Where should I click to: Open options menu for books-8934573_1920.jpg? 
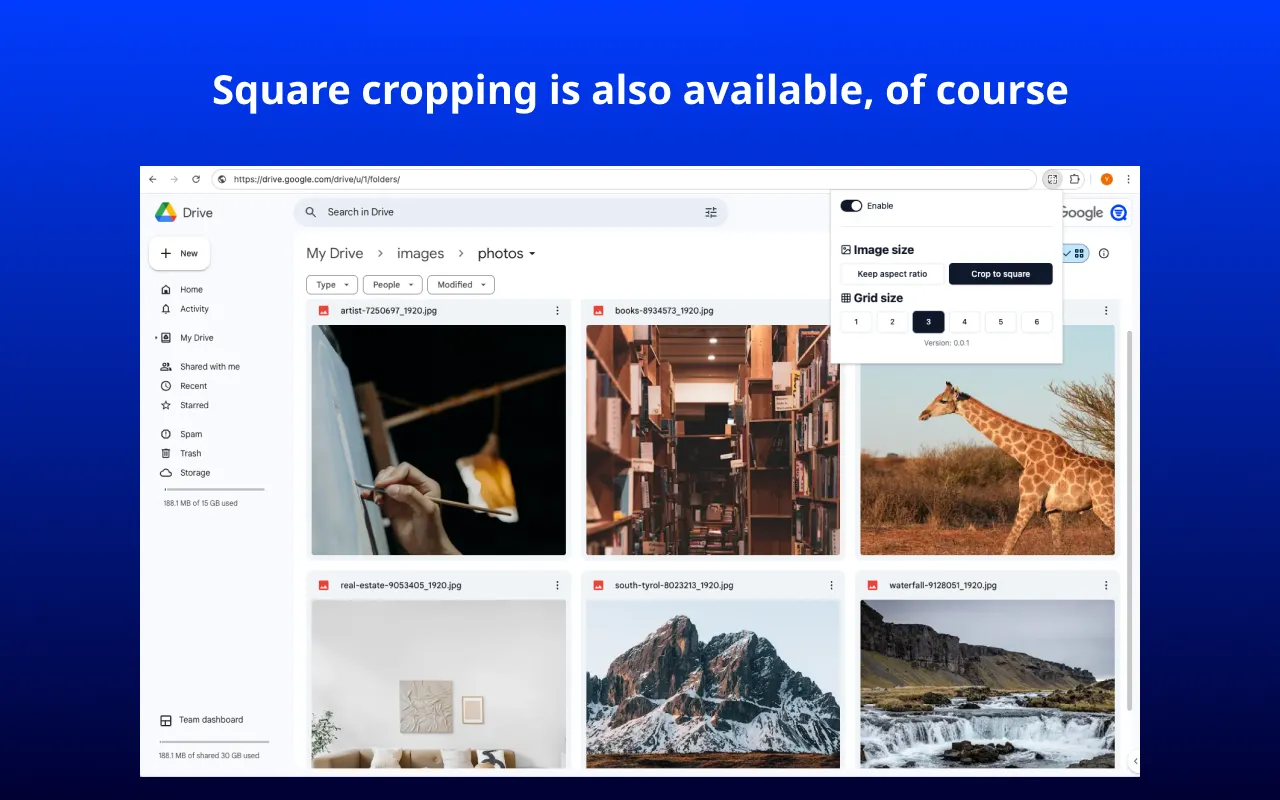coord(831,310)
